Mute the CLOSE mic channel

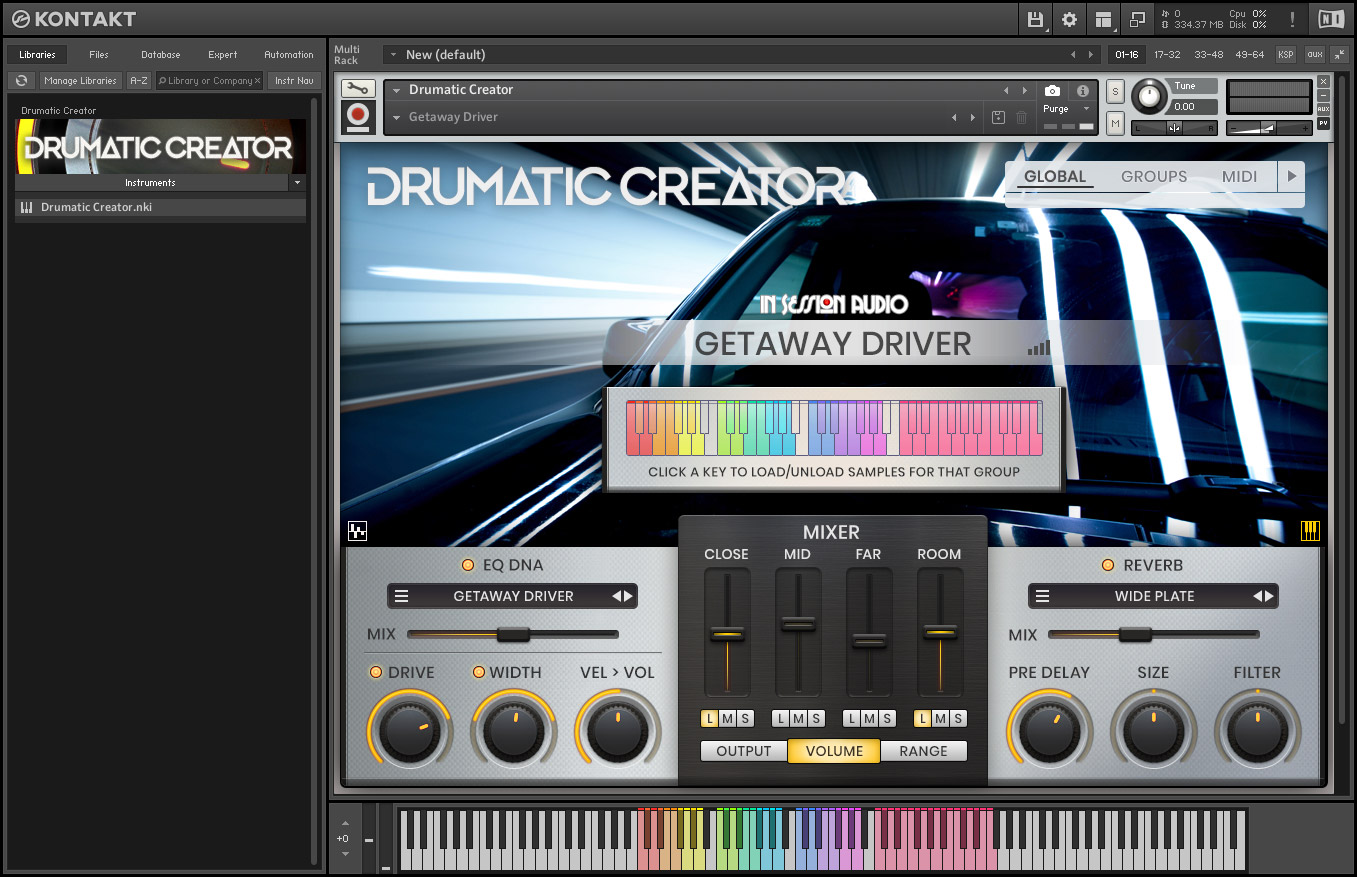click(x=727, y=718)
